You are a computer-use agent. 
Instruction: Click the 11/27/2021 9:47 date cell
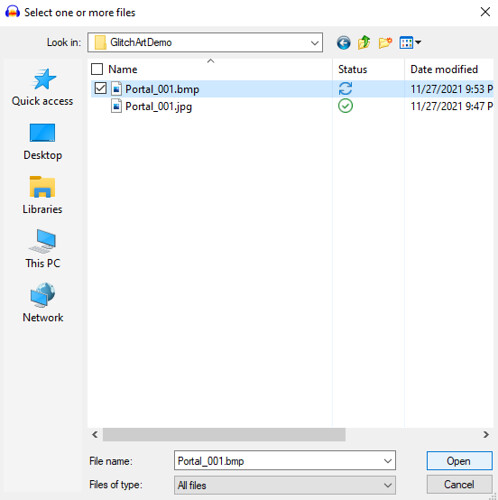452,106
